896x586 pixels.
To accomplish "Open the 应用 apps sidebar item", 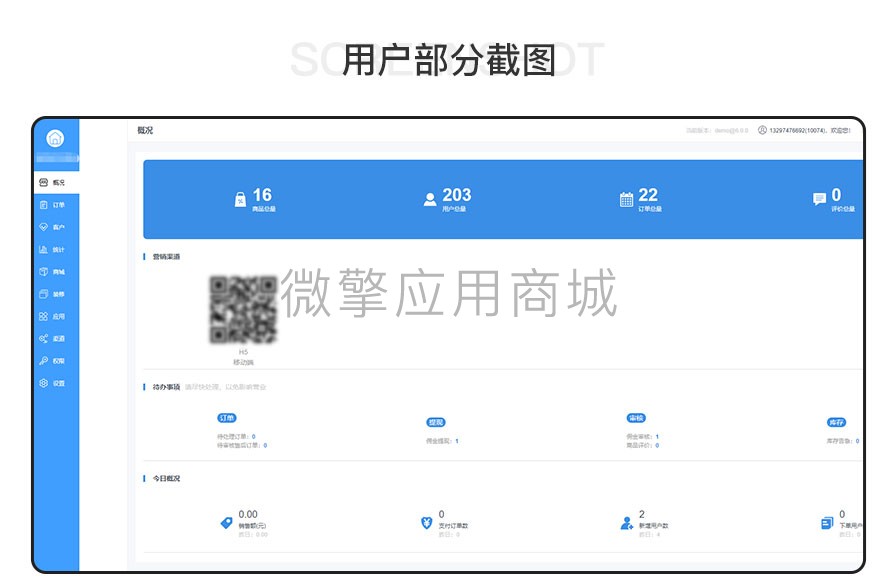I will 56,316.
